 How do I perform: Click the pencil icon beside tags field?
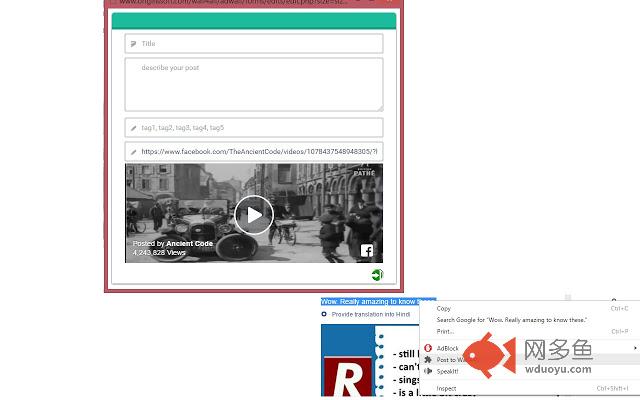click(x=133, y=128)
